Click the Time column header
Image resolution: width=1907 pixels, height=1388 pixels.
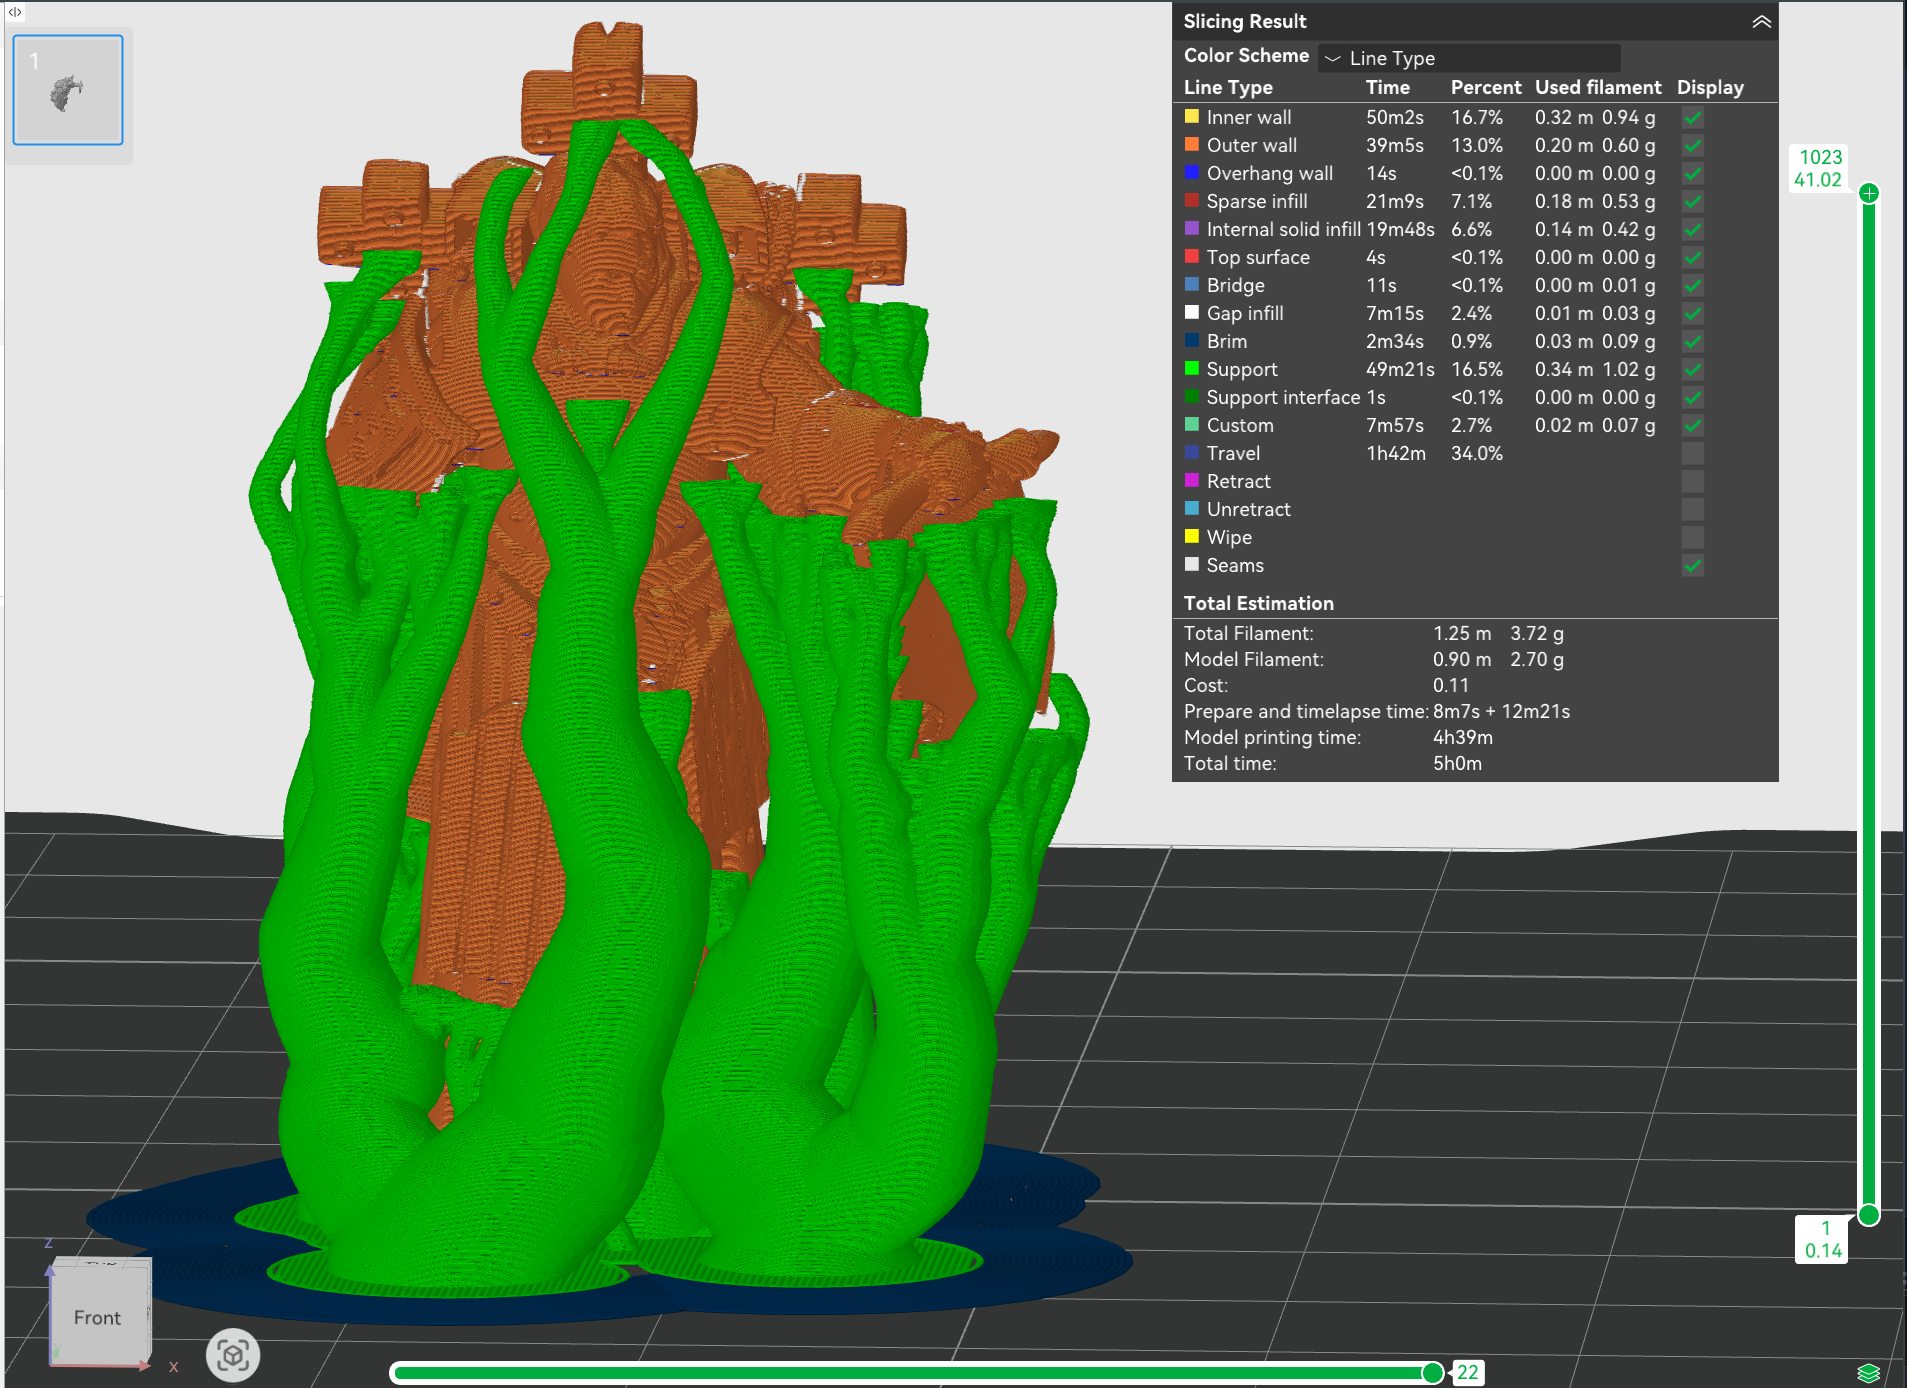pos(1388,88)
